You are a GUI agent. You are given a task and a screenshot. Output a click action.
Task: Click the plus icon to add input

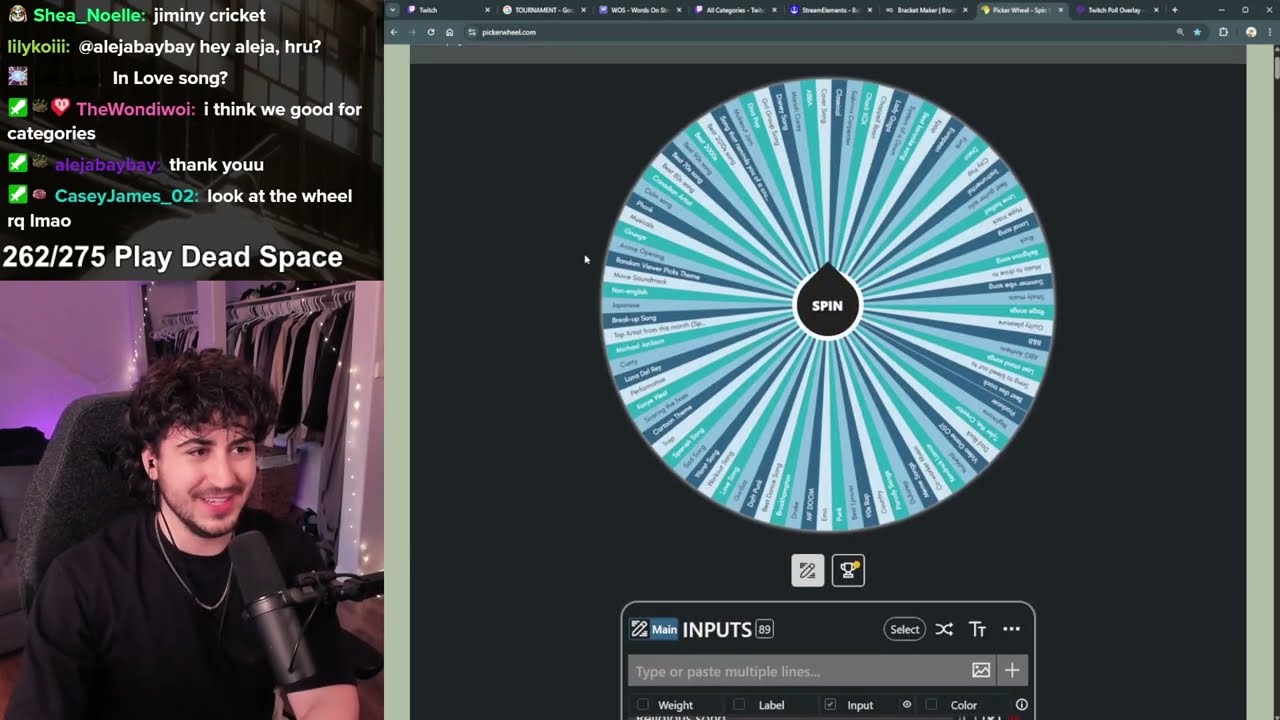click(1012, 670)
